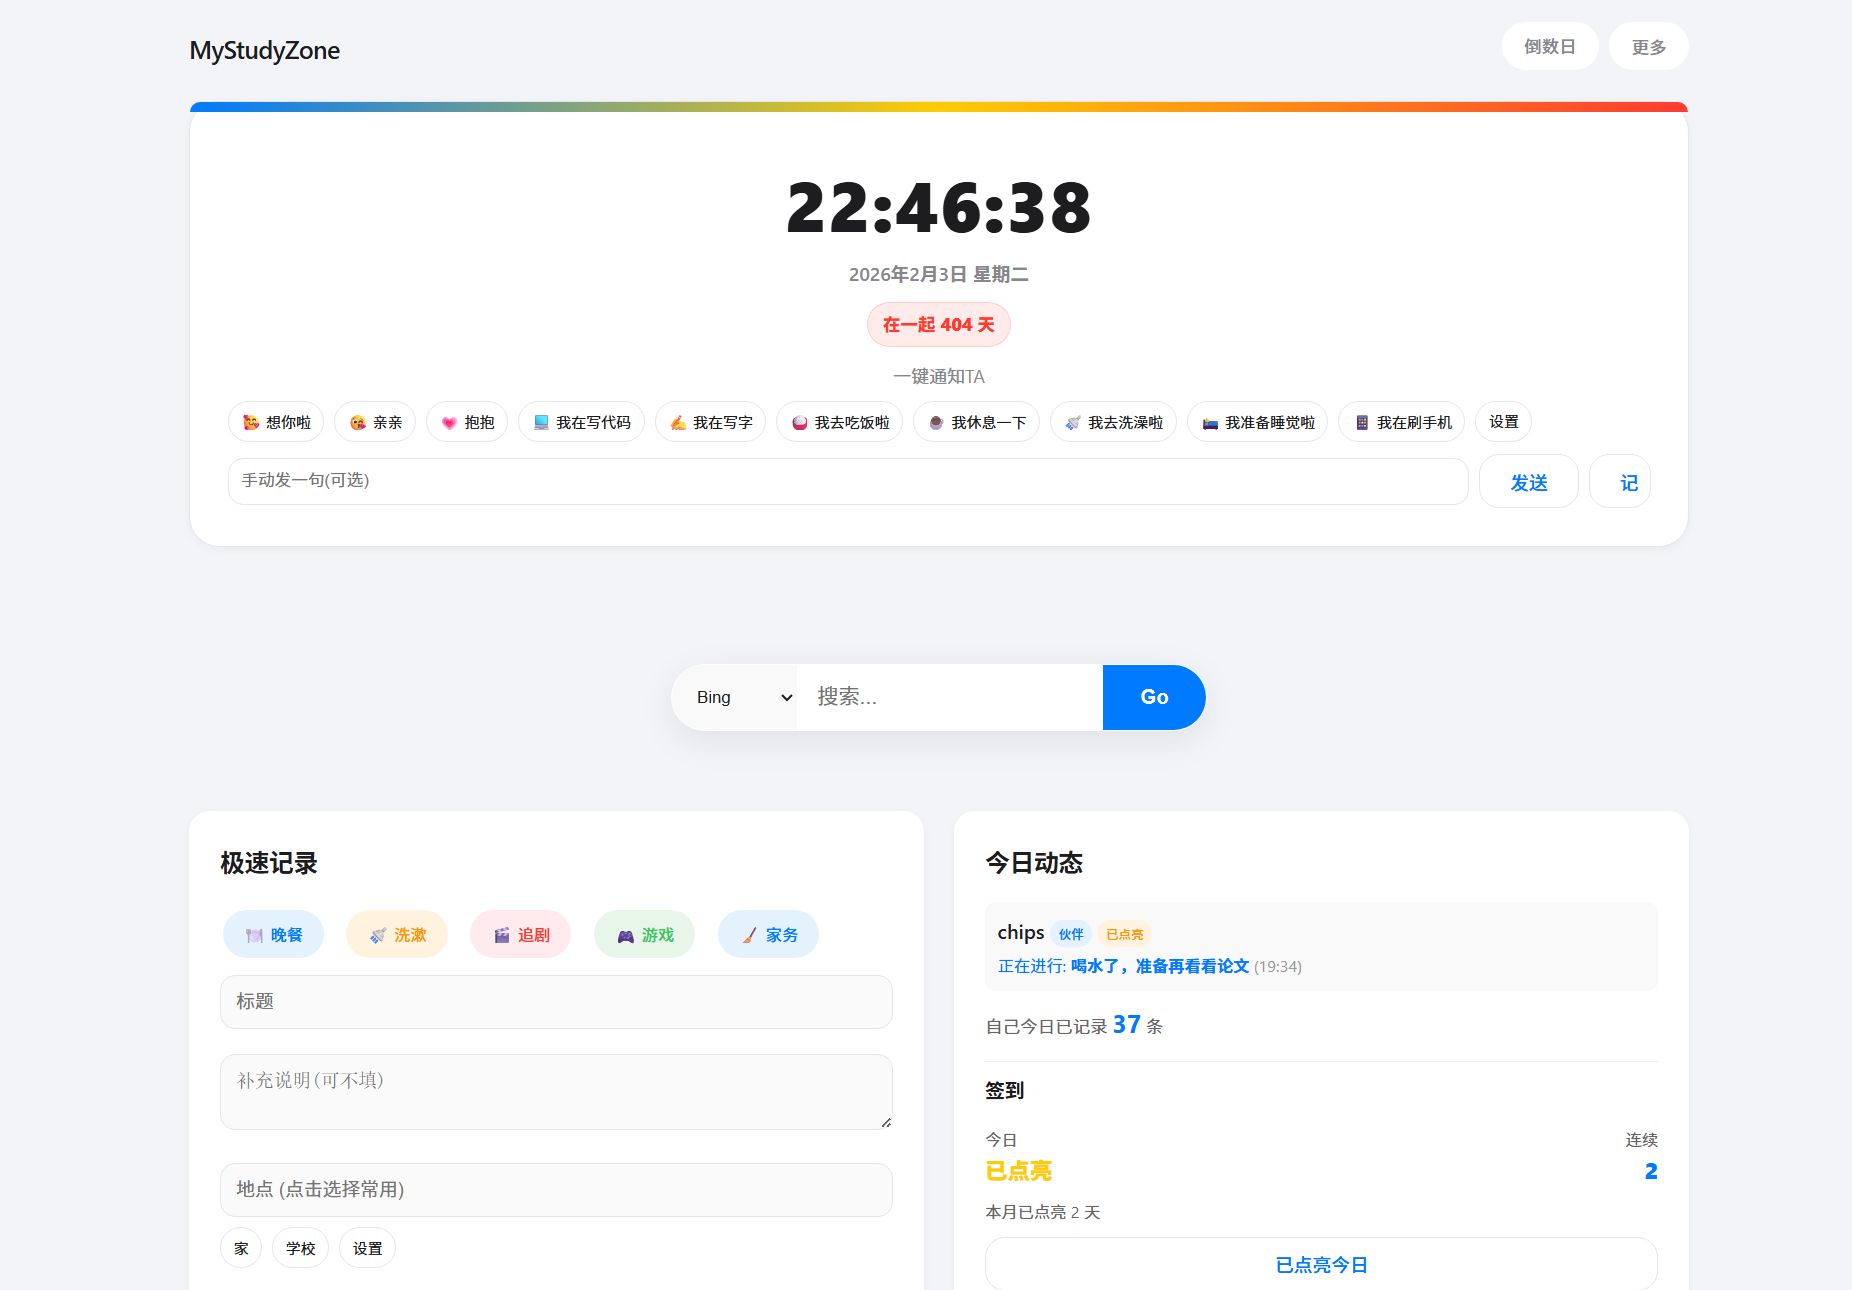Select the 亲亲 kiss status chip

pyautogui.click(x=374, y=422)
